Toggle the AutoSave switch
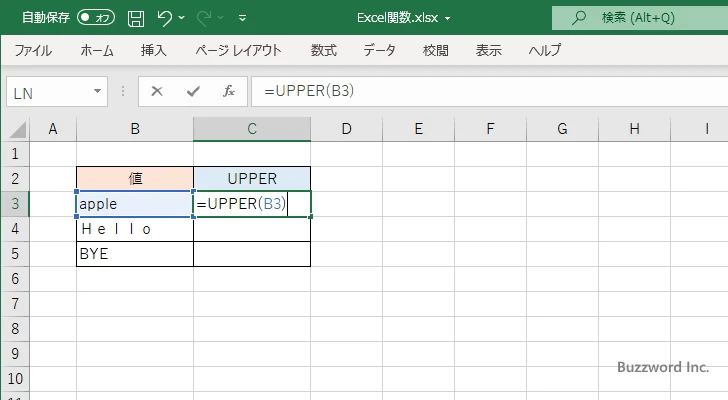This screenshot has width=728, height=400. pos(96,18)
